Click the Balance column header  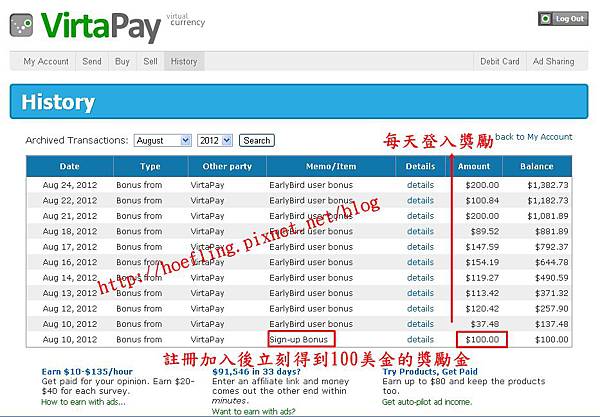pyautogui.click(x=537, y=166)
